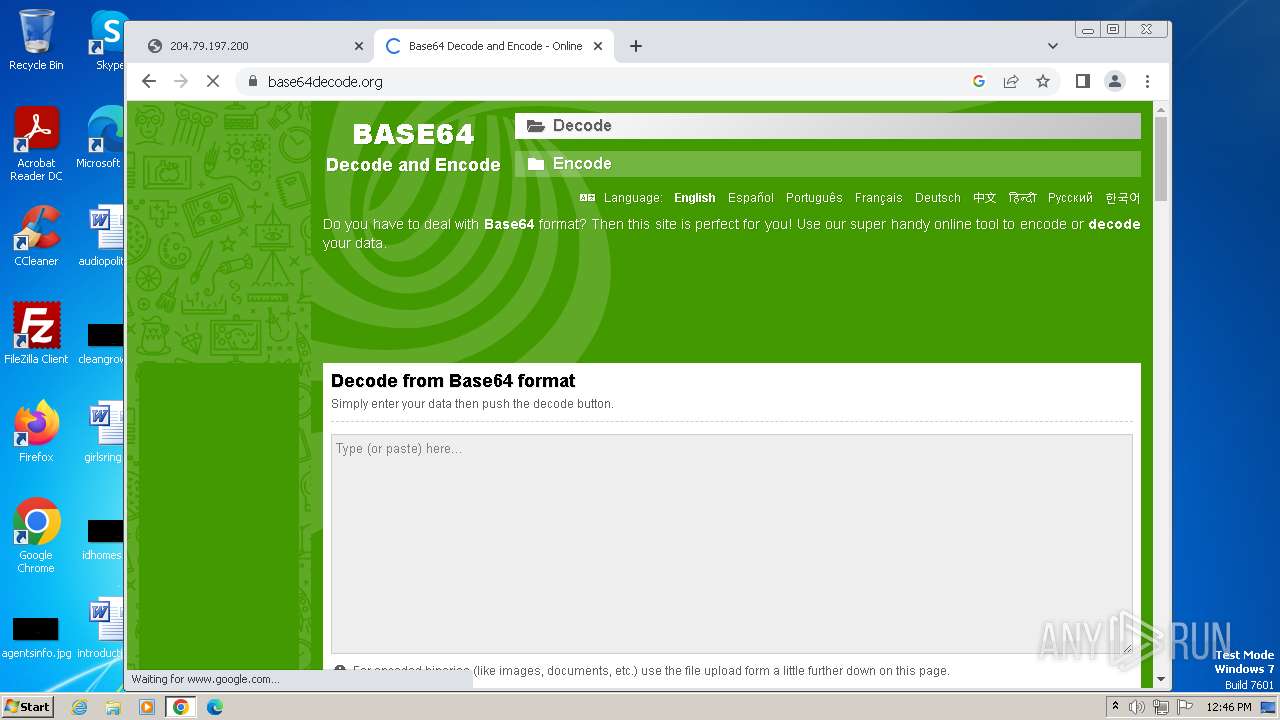Open the Decode section
The width and height of the screenshot is (1280, 720).
(828, 125)
